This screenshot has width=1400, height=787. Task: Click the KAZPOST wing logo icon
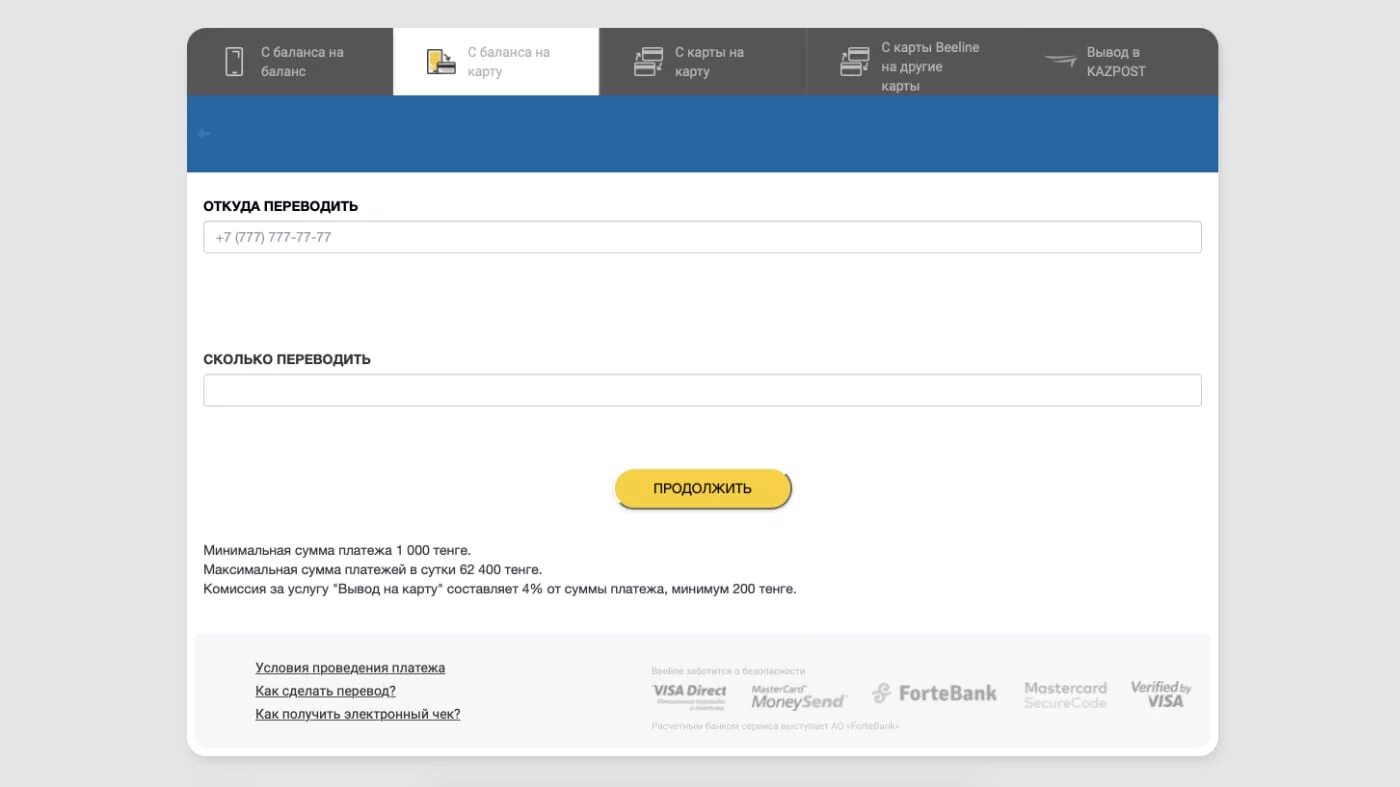tap(1060, 60)
